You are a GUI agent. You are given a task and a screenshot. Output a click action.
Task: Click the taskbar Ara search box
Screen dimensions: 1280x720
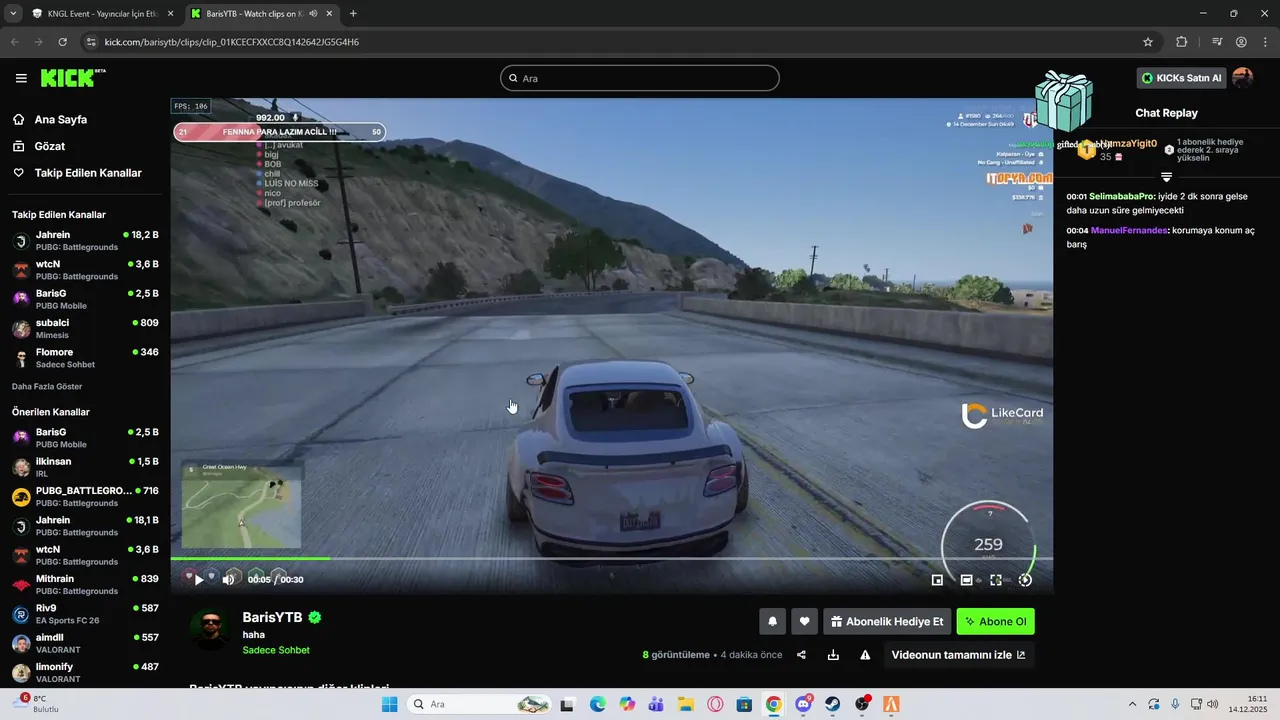pos(480,704)
